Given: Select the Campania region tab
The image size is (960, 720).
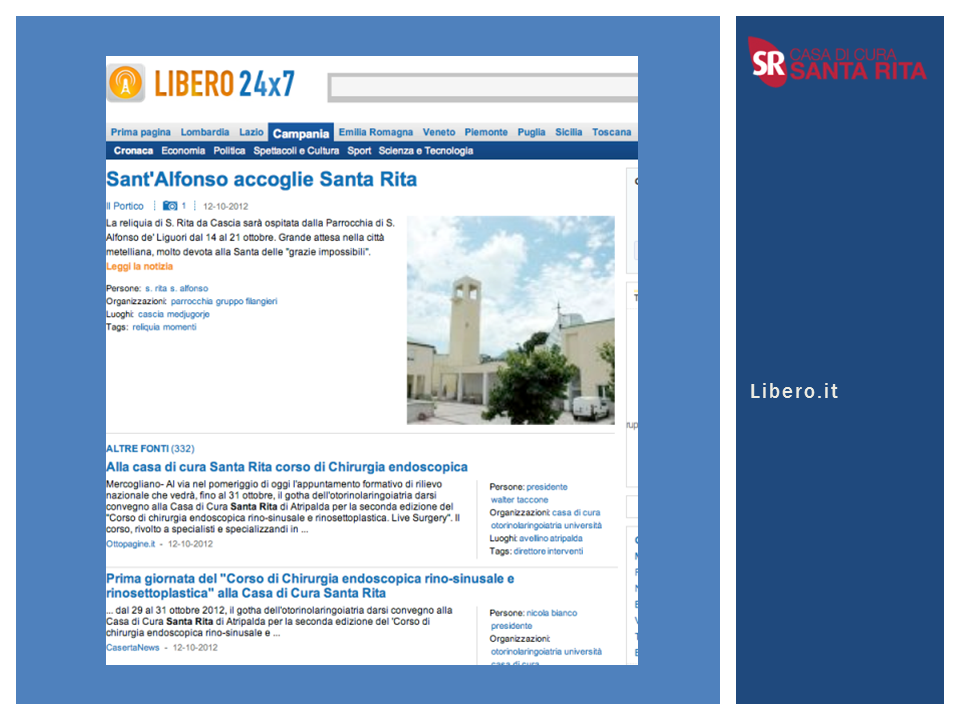Looking at the screenshot, I should coord(300,133).
